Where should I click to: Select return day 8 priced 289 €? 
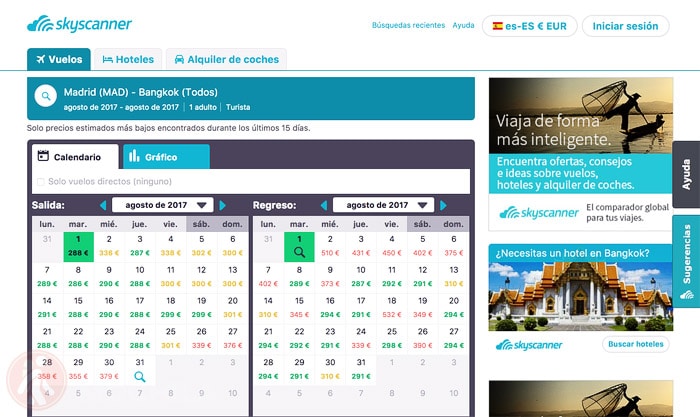coord(299,277)
